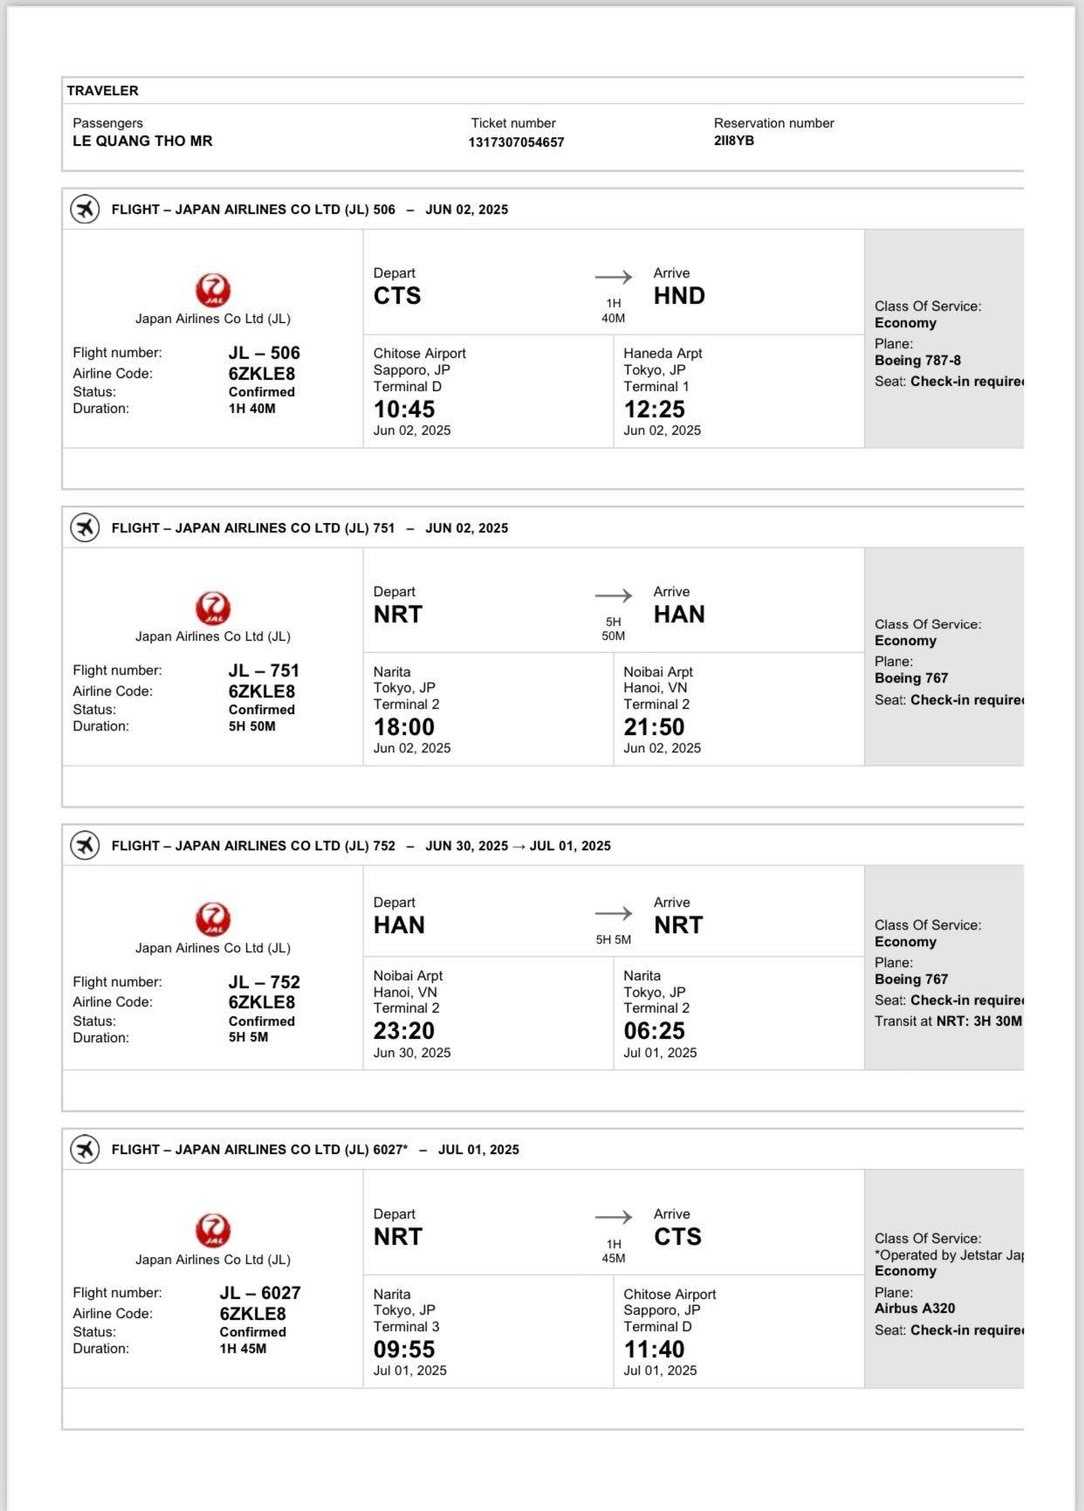1084x1511 pixels.
Task: Click the airplane icon beside flight JL 6027 header
Action: (85, 1149)
